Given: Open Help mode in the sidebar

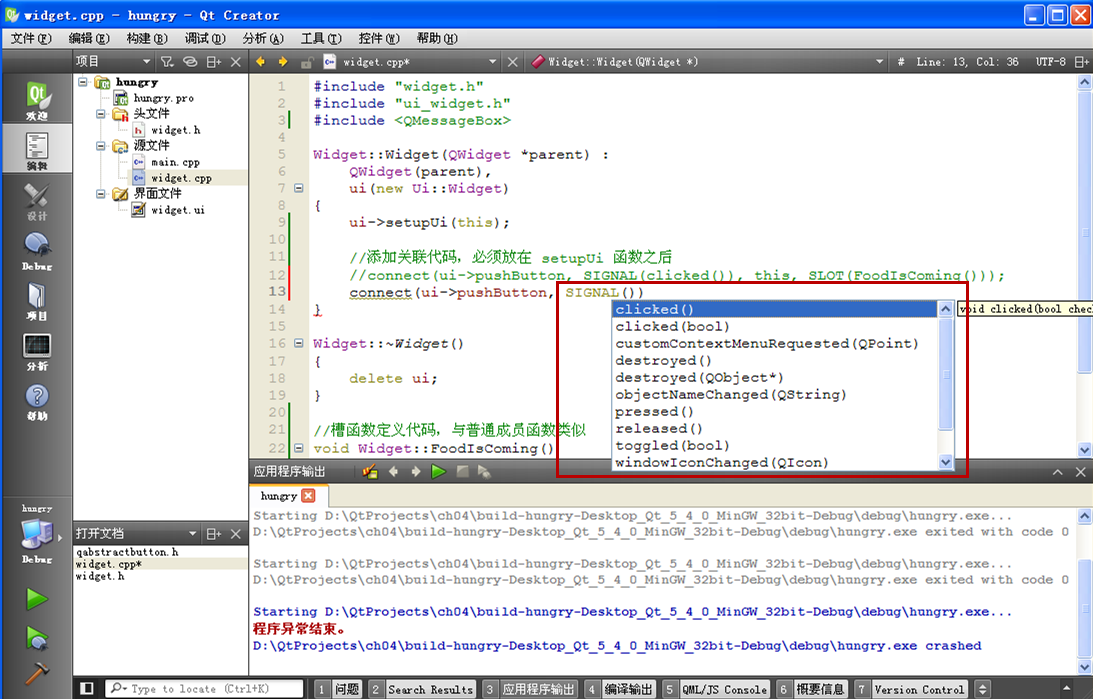Looking at the screenshot, I should pos(36,402).
